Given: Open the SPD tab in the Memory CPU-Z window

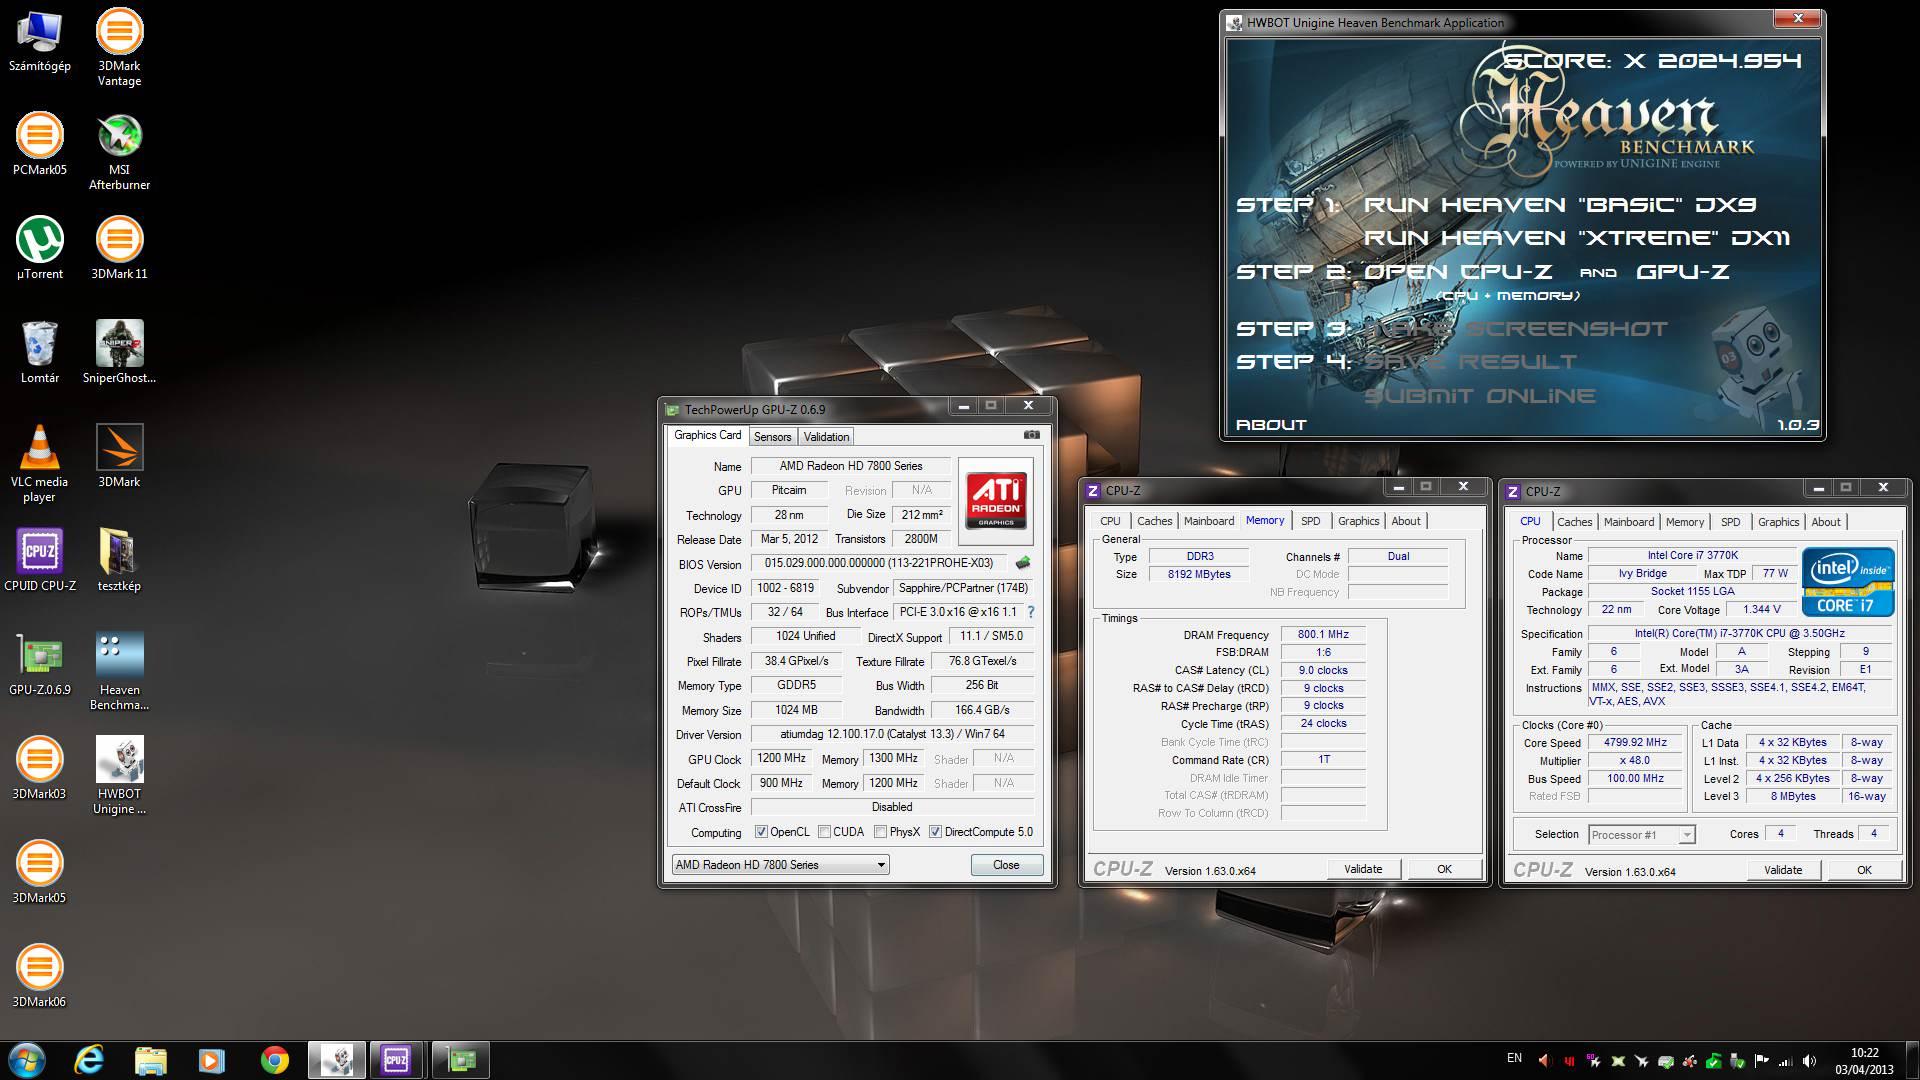Looking at the screenshot, I should tap(1310, 521).
